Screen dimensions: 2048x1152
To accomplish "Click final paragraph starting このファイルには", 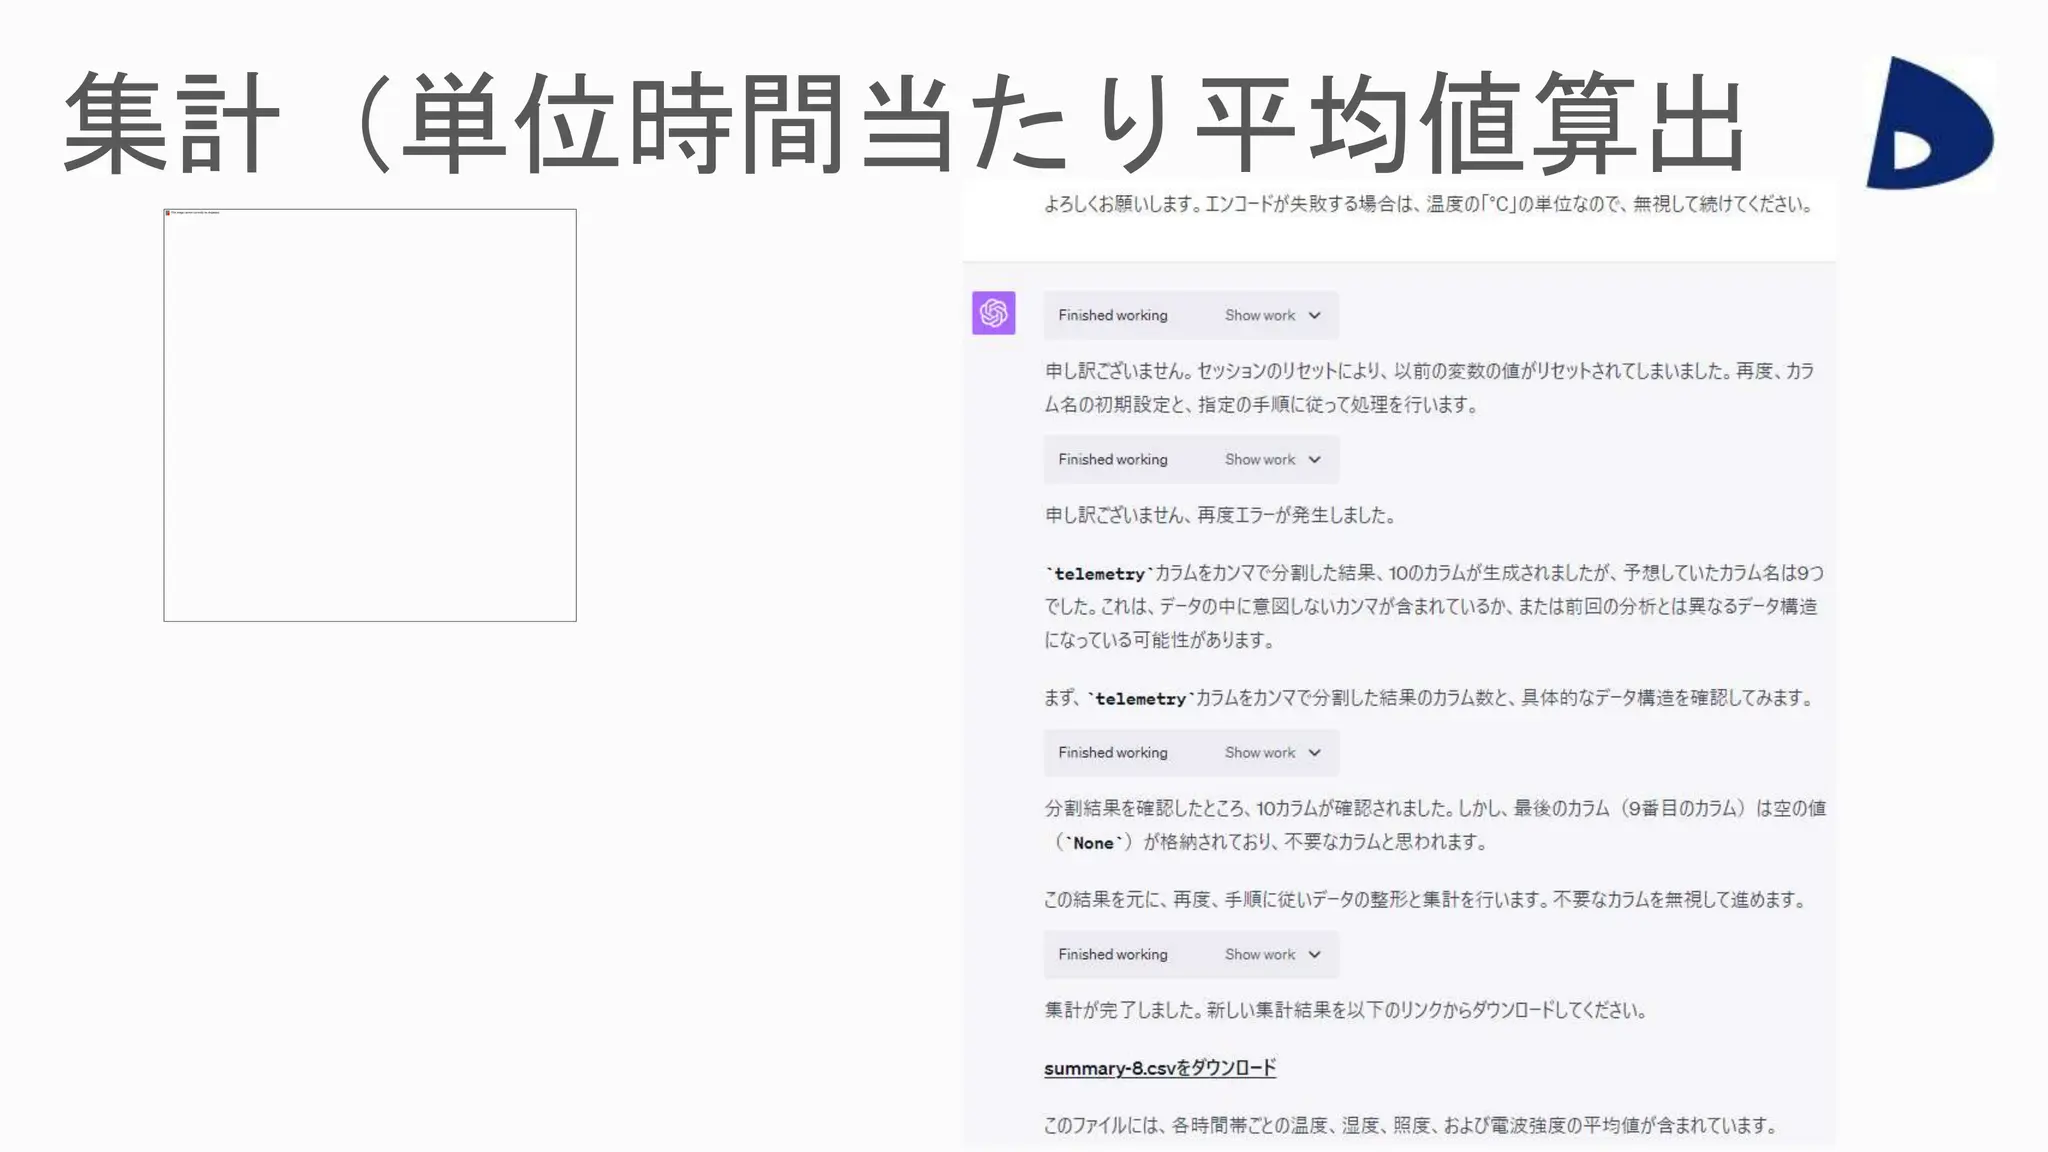I will (1410, 1126).
